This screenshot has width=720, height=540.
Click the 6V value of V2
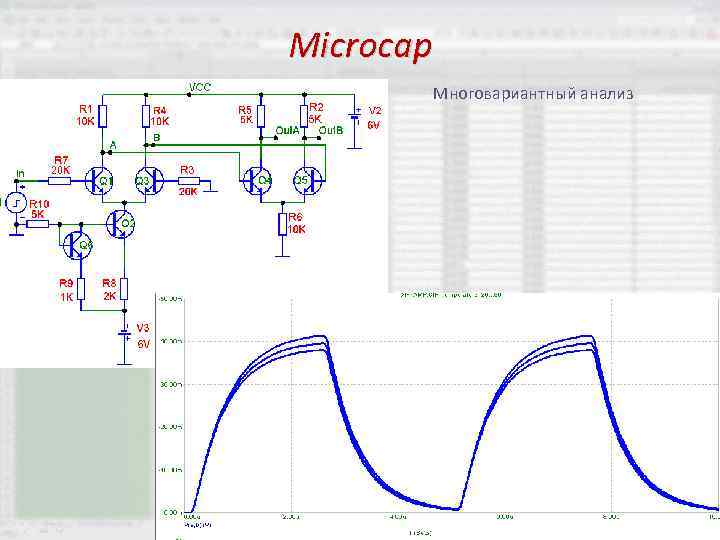(374, 125)
